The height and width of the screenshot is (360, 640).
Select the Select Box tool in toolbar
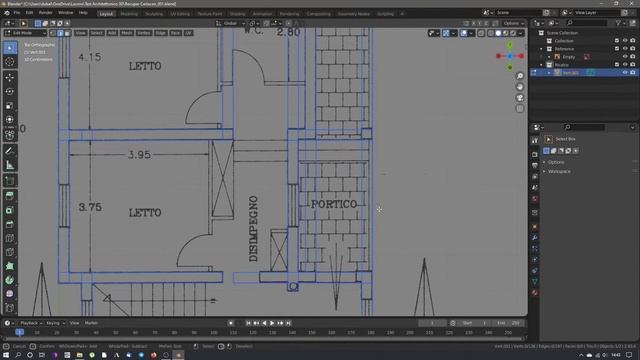(10, 48)
